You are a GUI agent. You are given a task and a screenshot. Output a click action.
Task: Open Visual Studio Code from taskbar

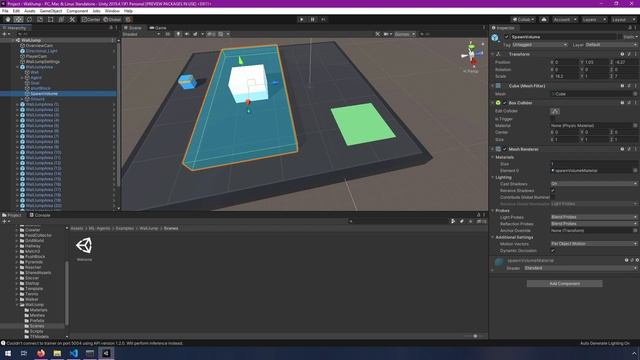point(73,353)
